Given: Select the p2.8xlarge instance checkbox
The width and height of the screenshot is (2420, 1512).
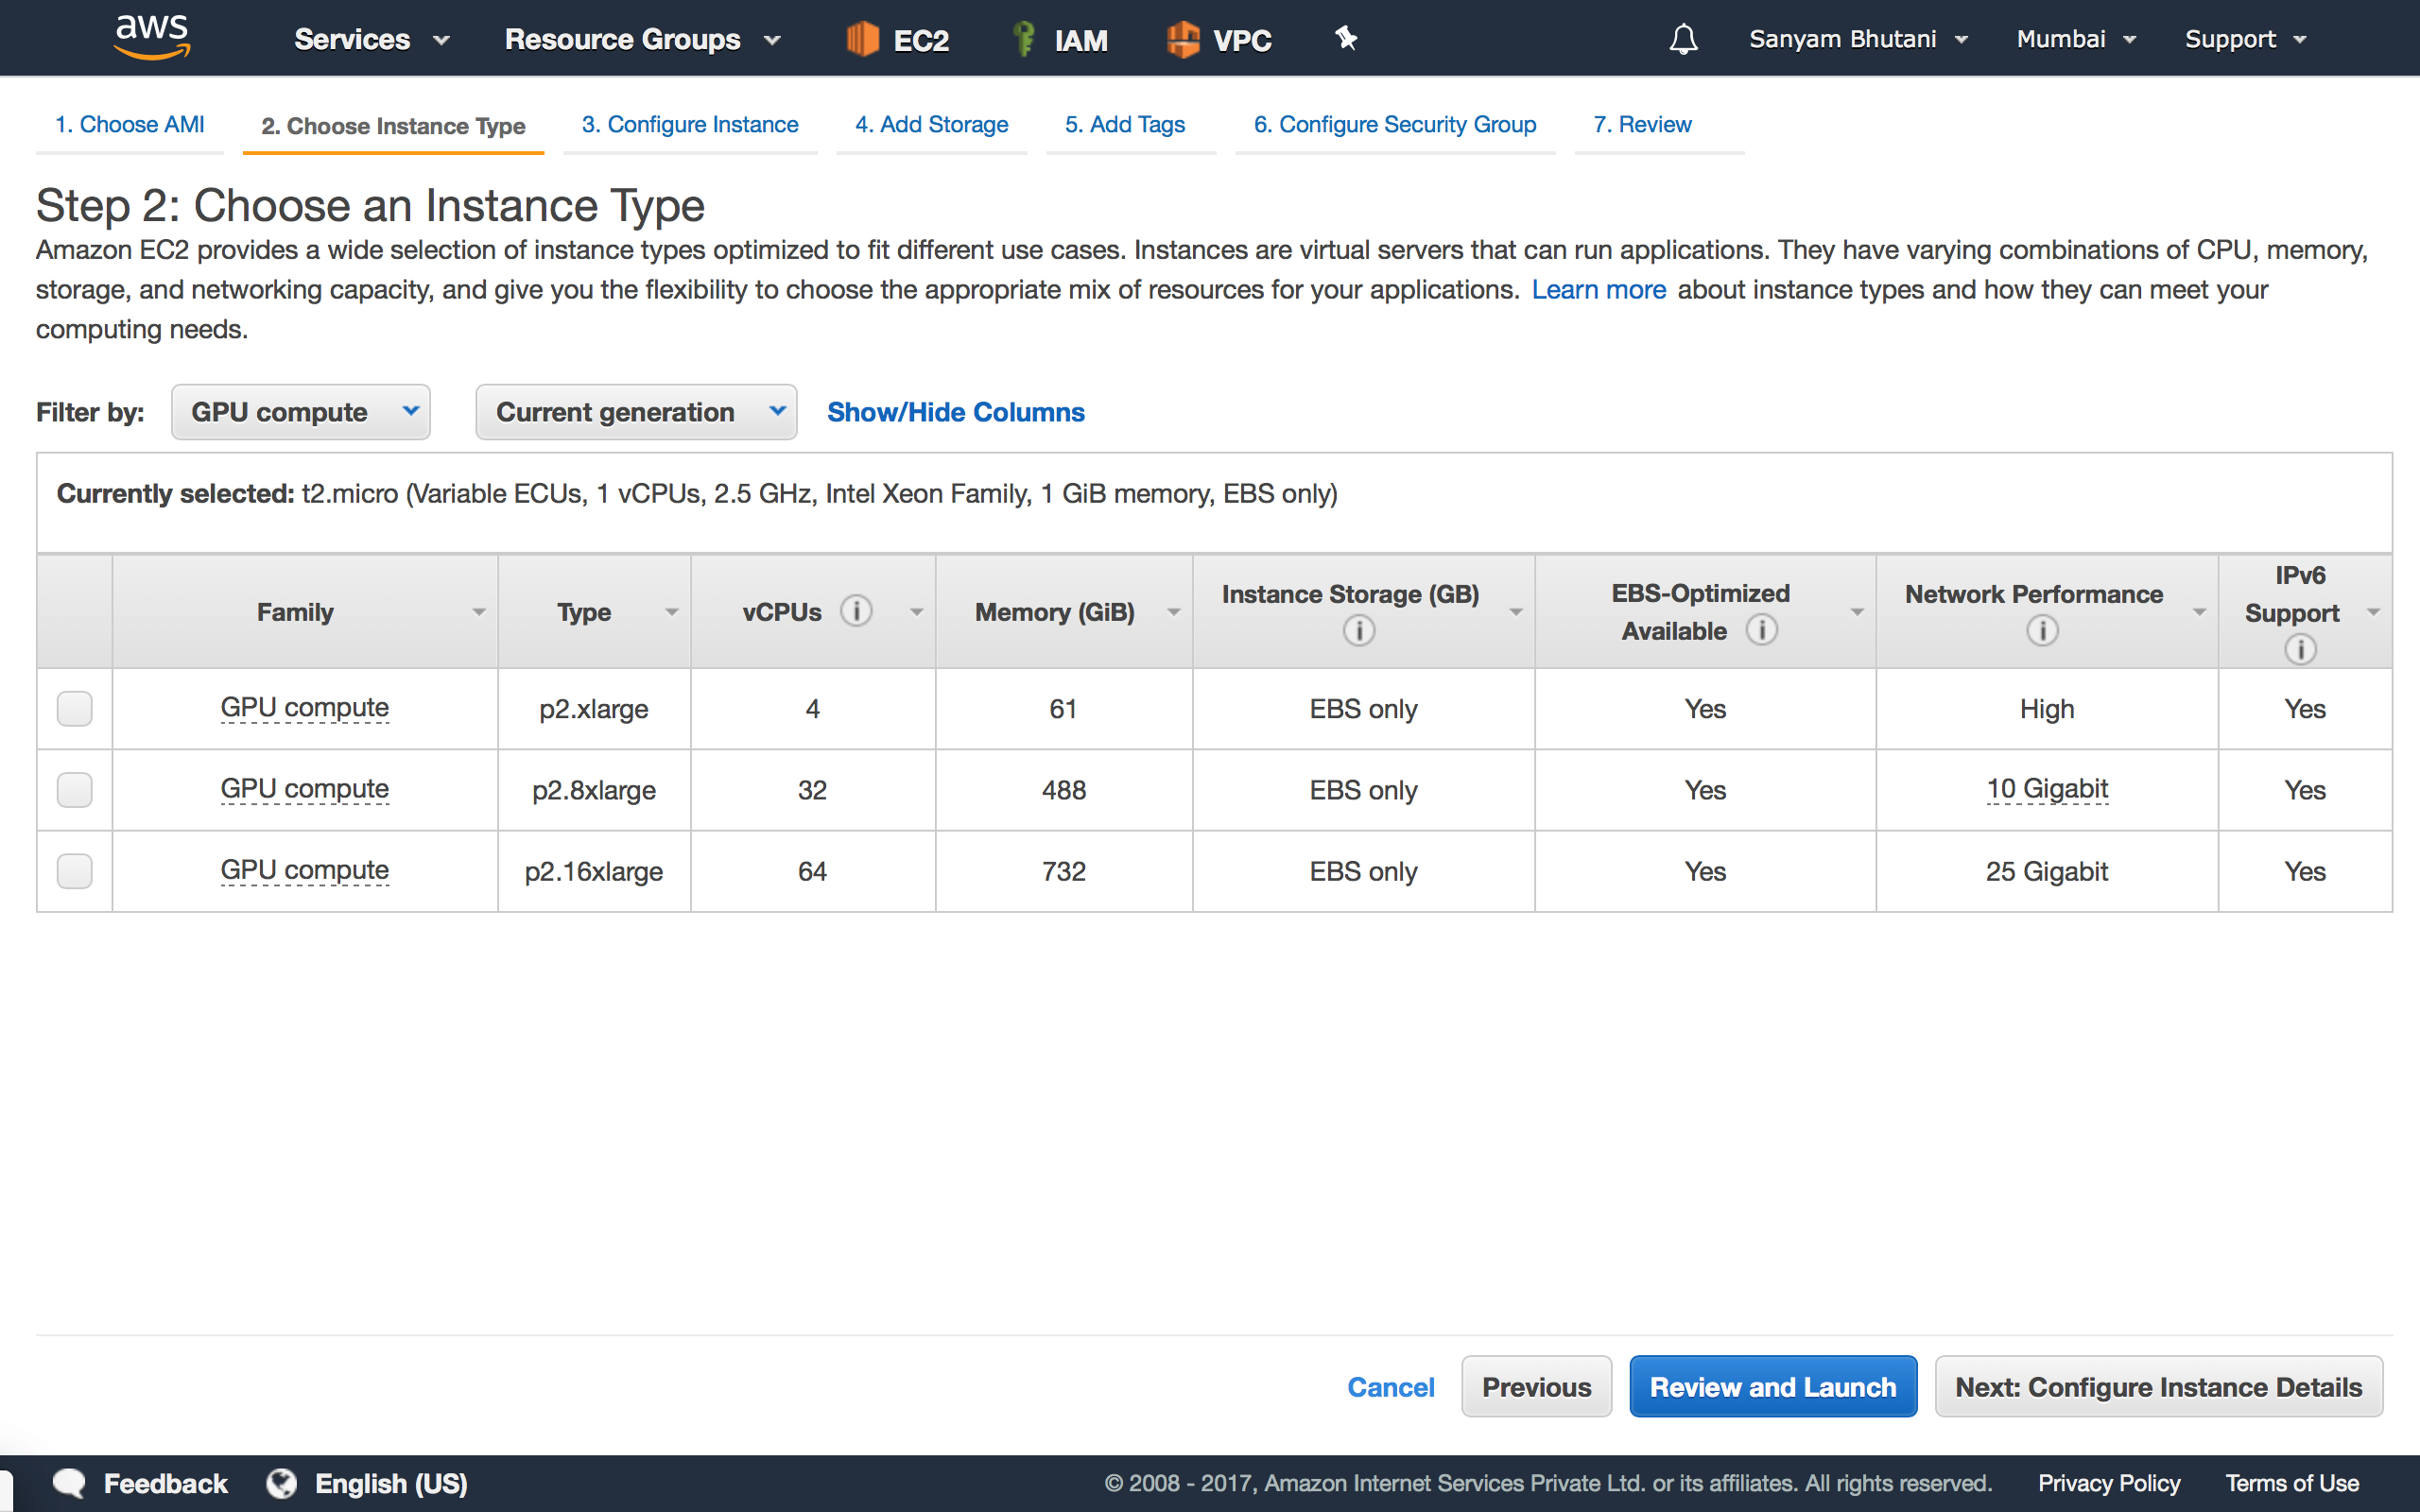Looking at the screenshot, I should point(75,790).
